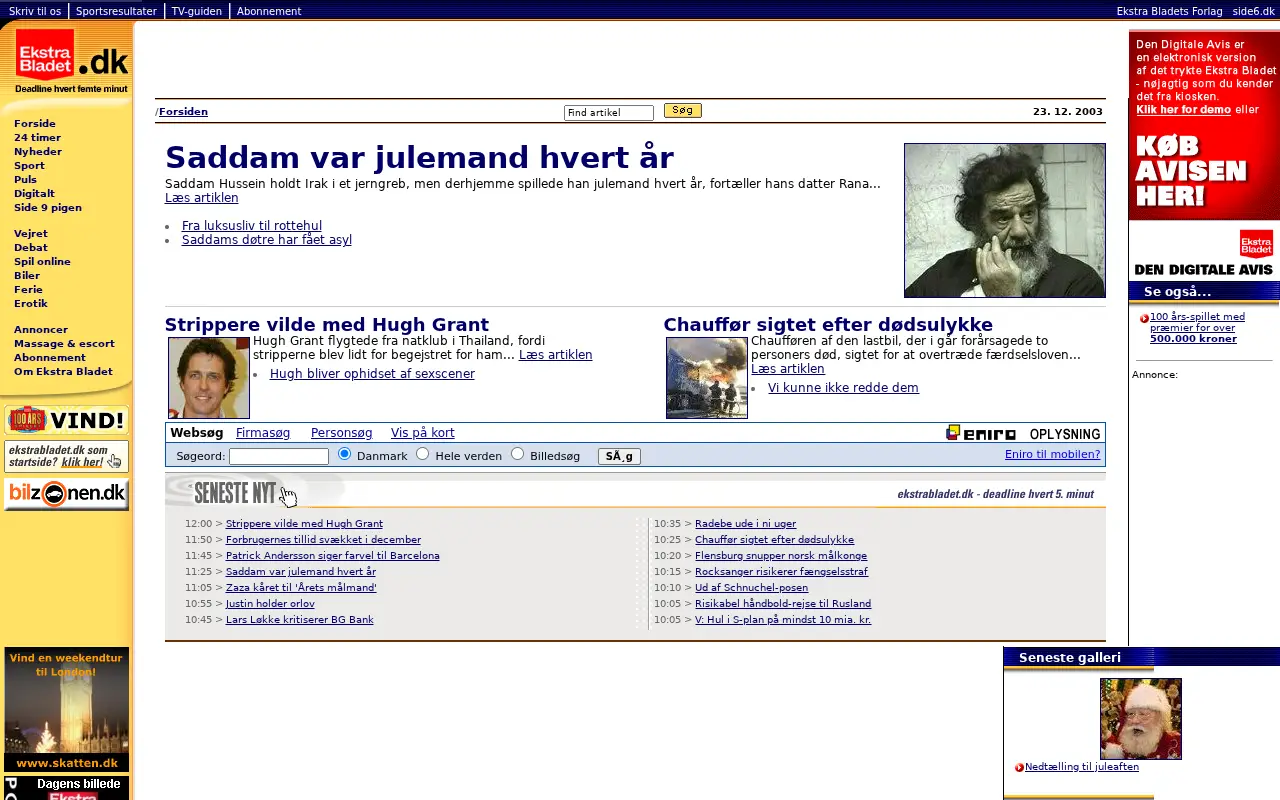Select the Billedsøg radio button

click(x=517, y=454)
